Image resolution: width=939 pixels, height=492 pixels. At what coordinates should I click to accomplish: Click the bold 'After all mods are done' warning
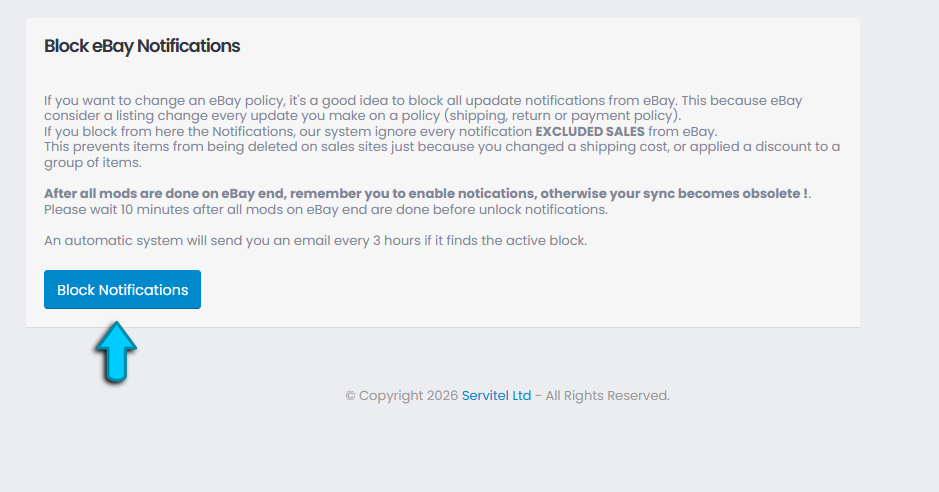click(428, 194)
